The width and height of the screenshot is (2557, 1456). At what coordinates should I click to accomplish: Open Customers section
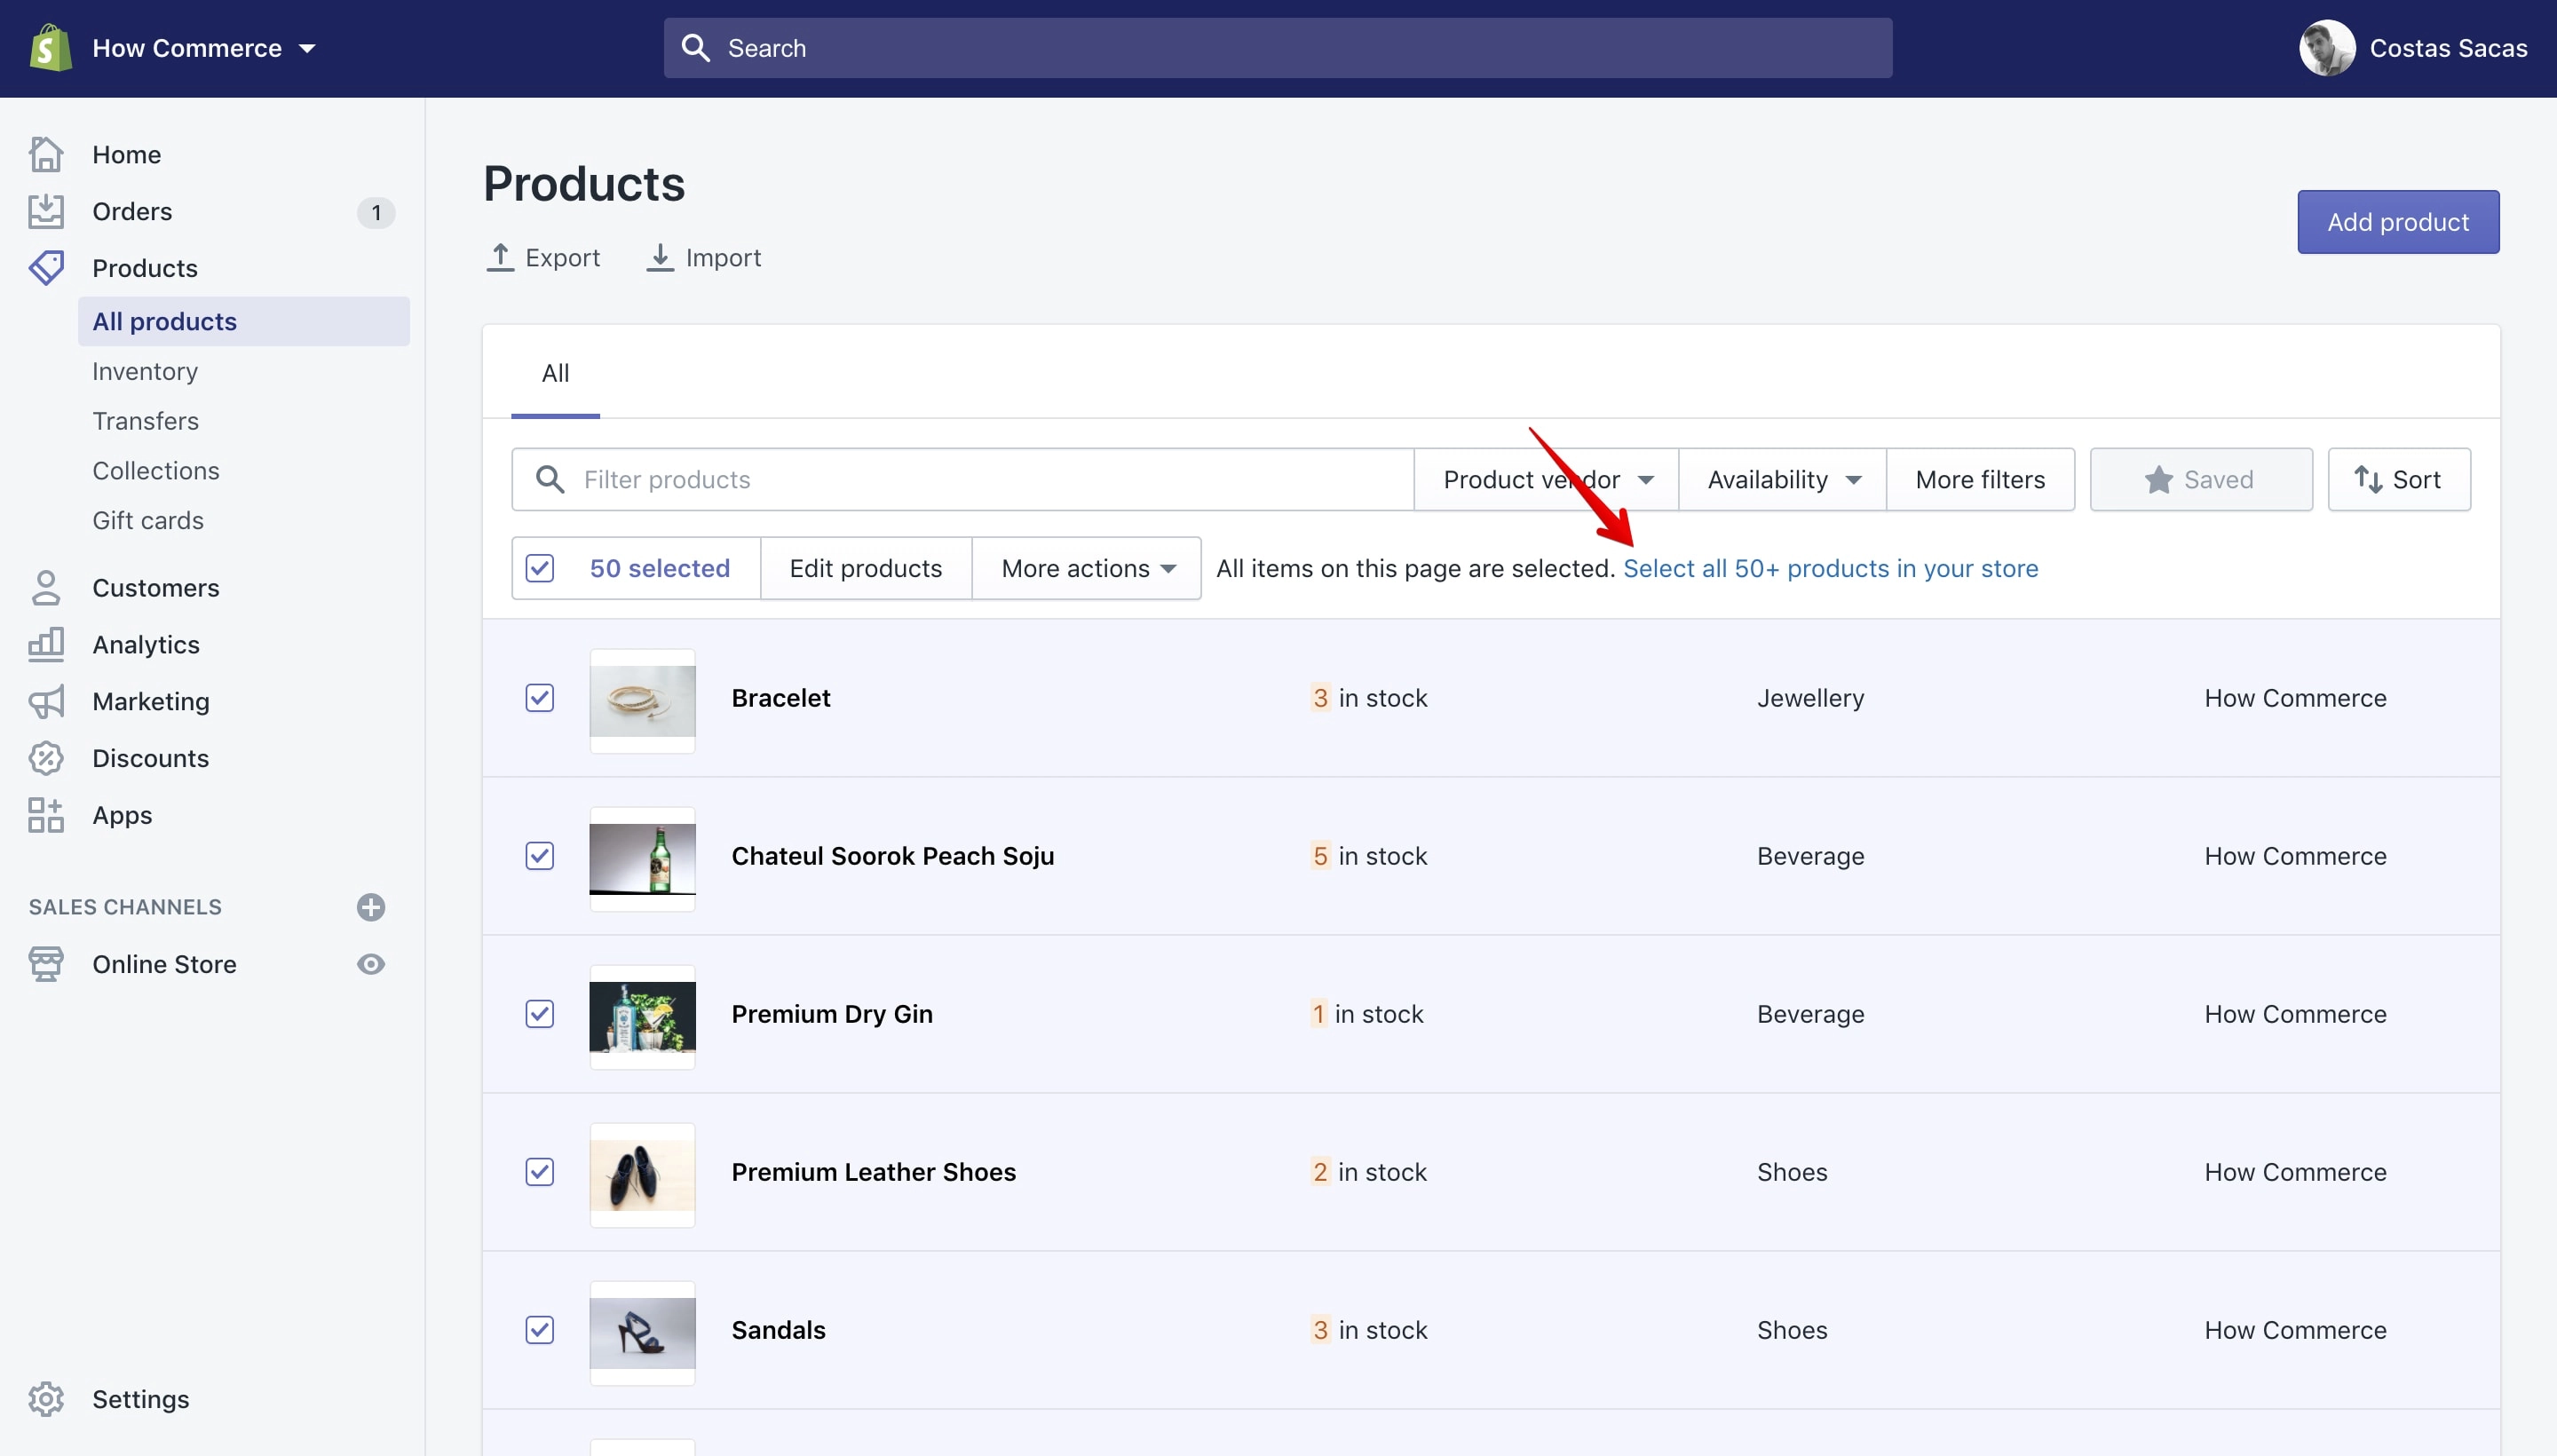point(156,588)
